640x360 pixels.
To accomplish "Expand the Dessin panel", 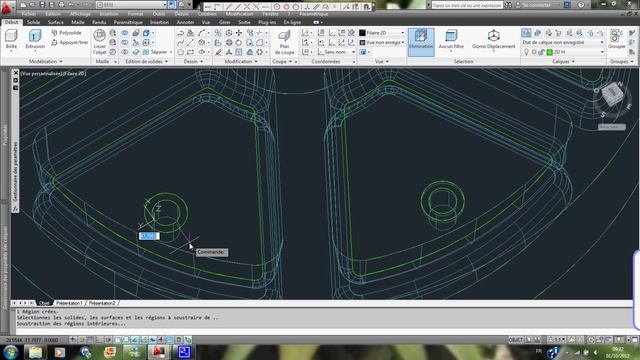I will coord(193,62).
